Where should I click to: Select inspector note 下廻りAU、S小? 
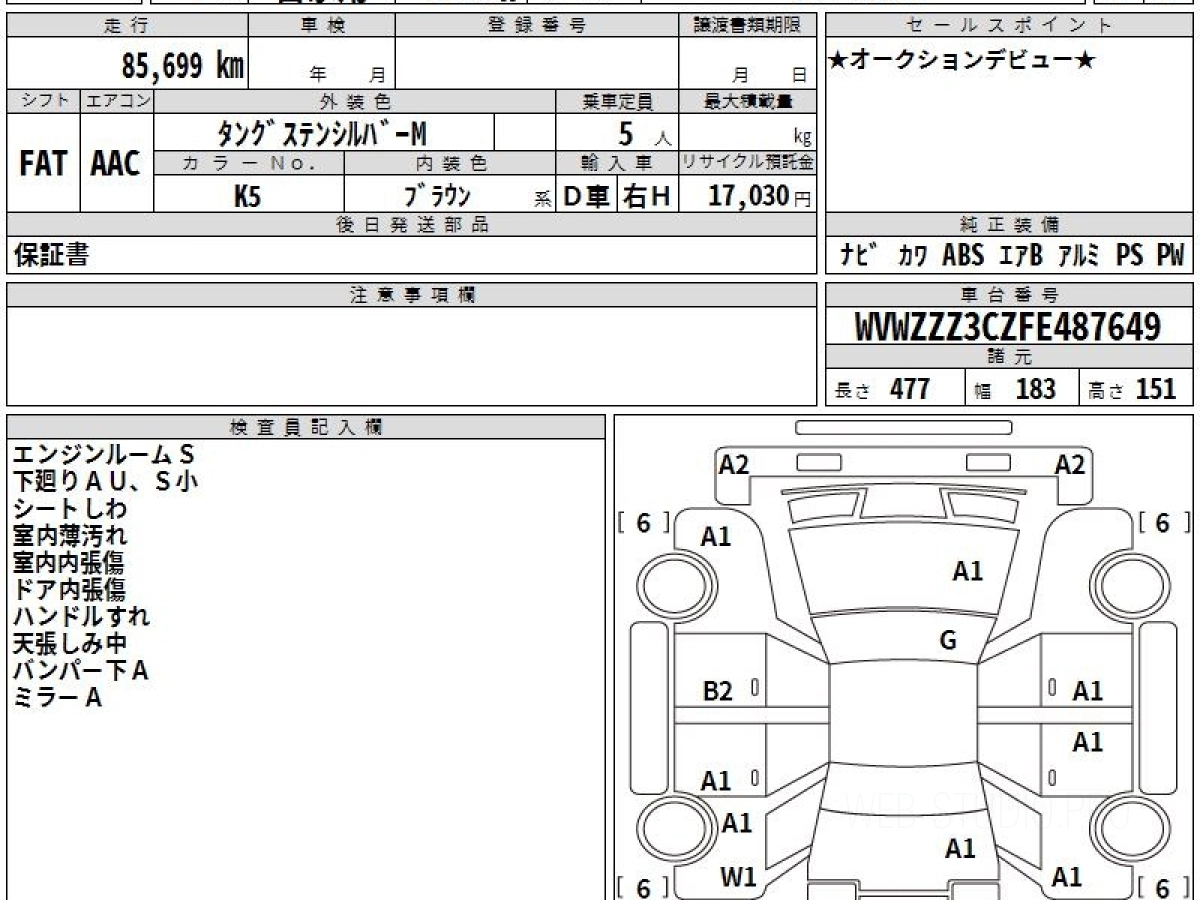coord(106,482)
